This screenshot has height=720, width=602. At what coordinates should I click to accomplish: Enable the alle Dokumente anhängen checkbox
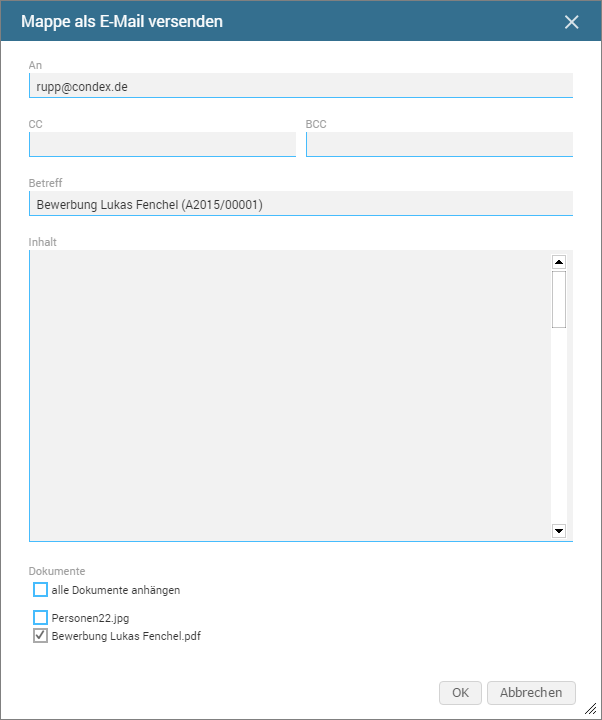[x=41, y=590]
